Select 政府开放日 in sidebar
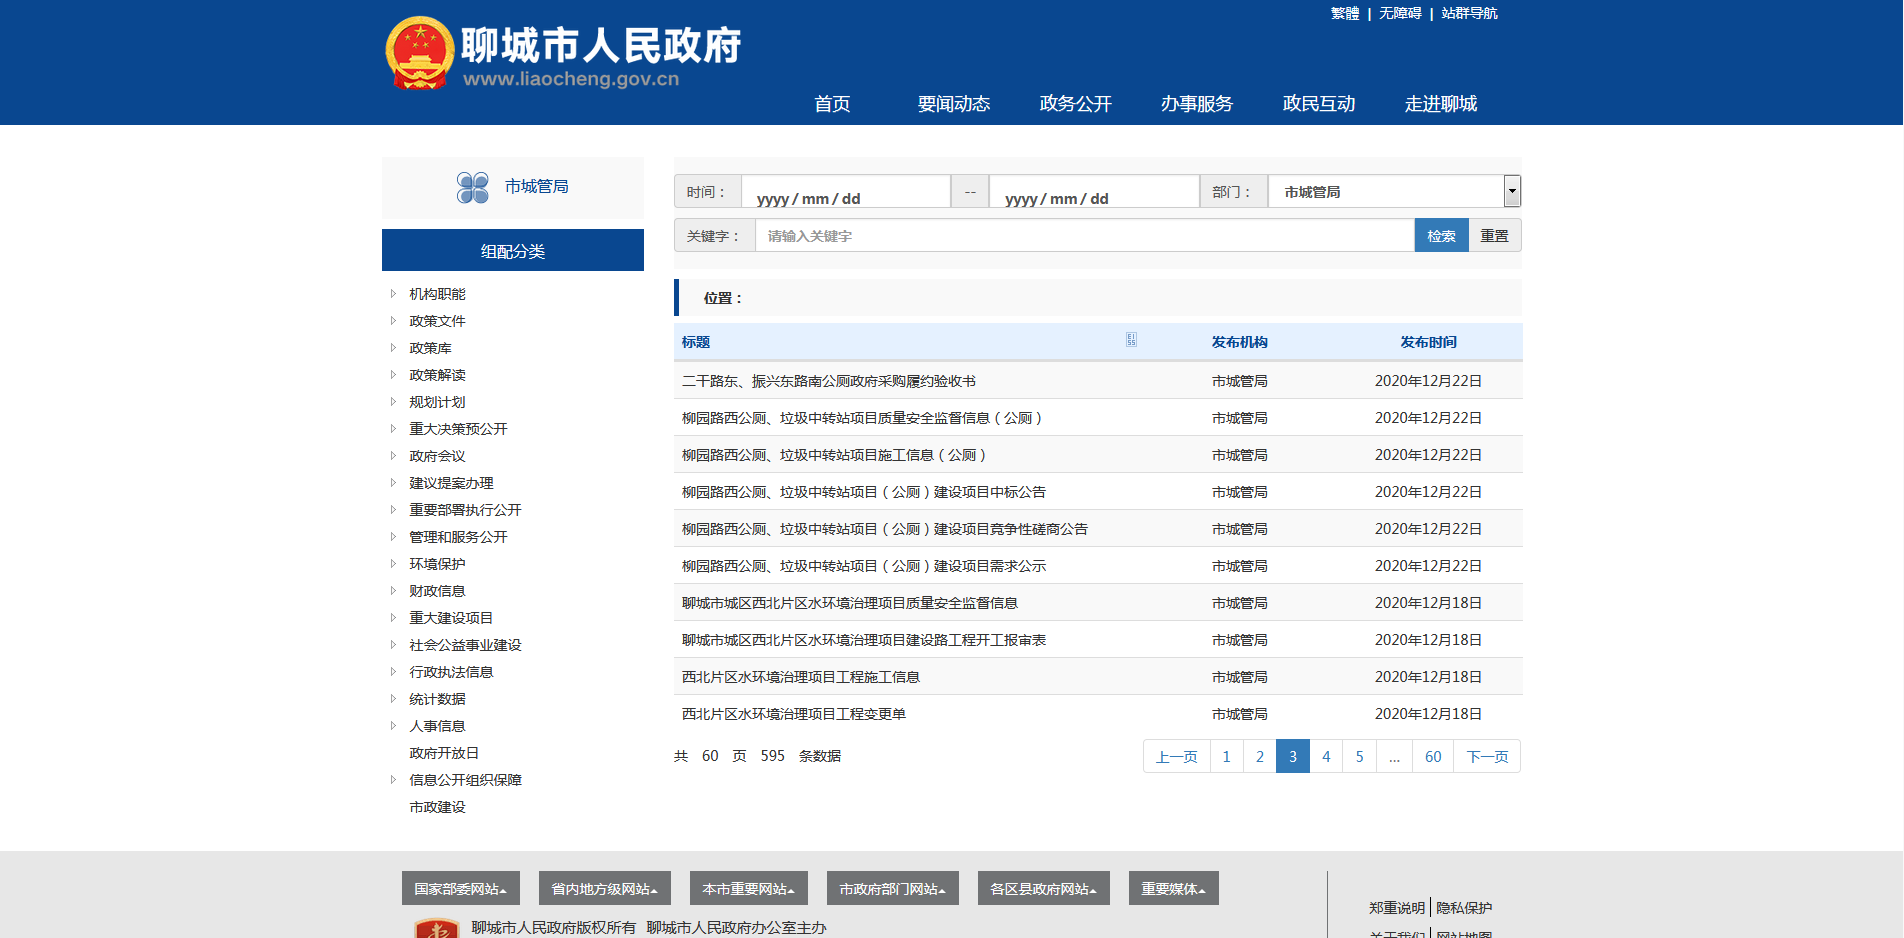The width and height of the screenshot is (1904, 938). tap(444, 753)
